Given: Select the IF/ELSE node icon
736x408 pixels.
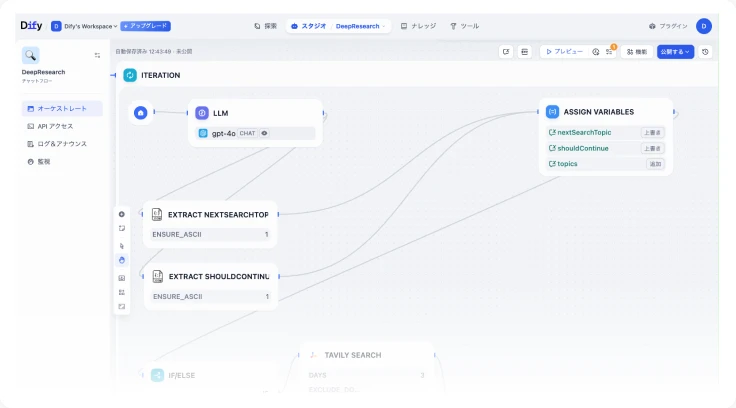Looking at the screenshot, I should click(158, 375).
